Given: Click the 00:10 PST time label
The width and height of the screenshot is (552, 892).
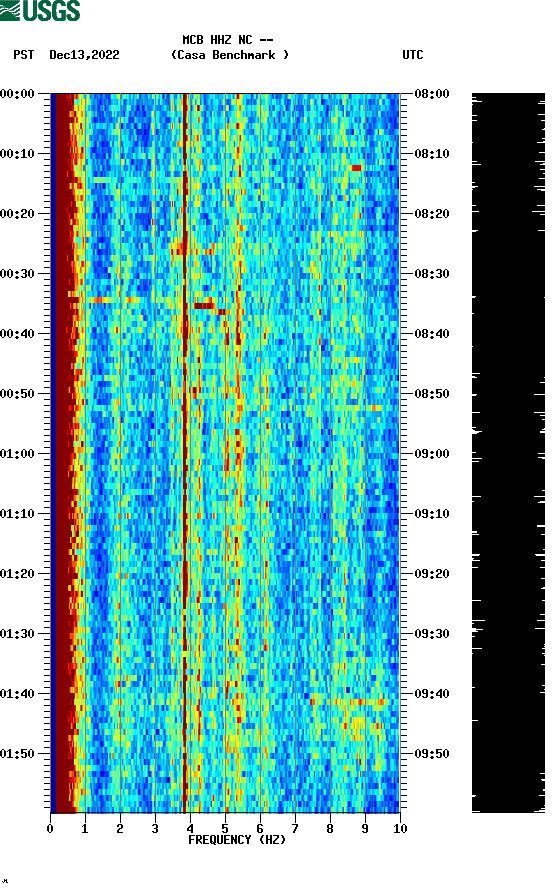Looking at the screenshot, I should click(17, 154).
